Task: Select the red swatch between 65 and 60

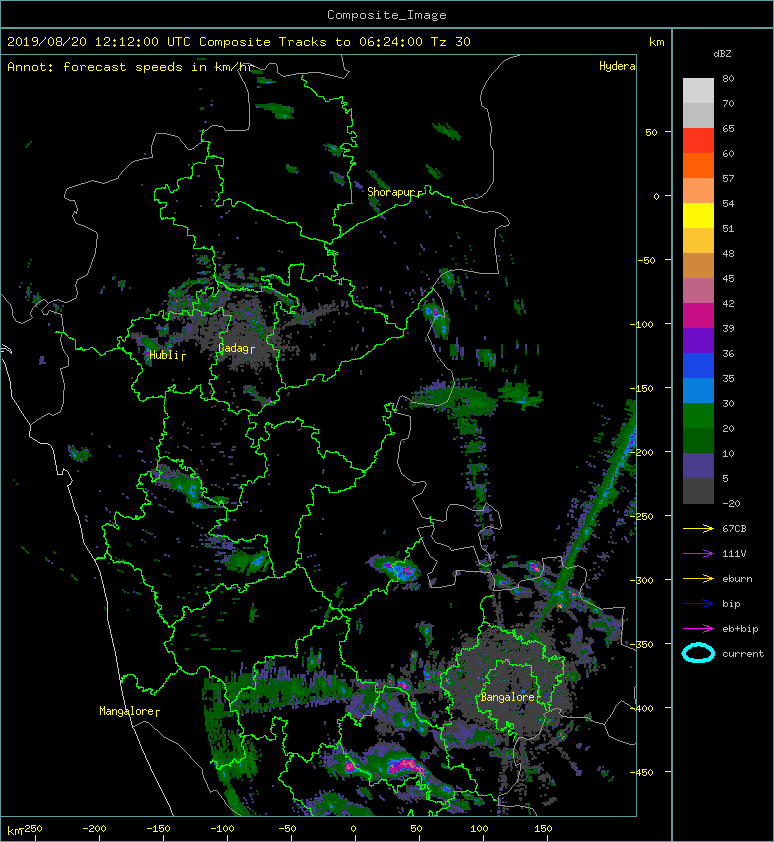Action: pos(698,141)
